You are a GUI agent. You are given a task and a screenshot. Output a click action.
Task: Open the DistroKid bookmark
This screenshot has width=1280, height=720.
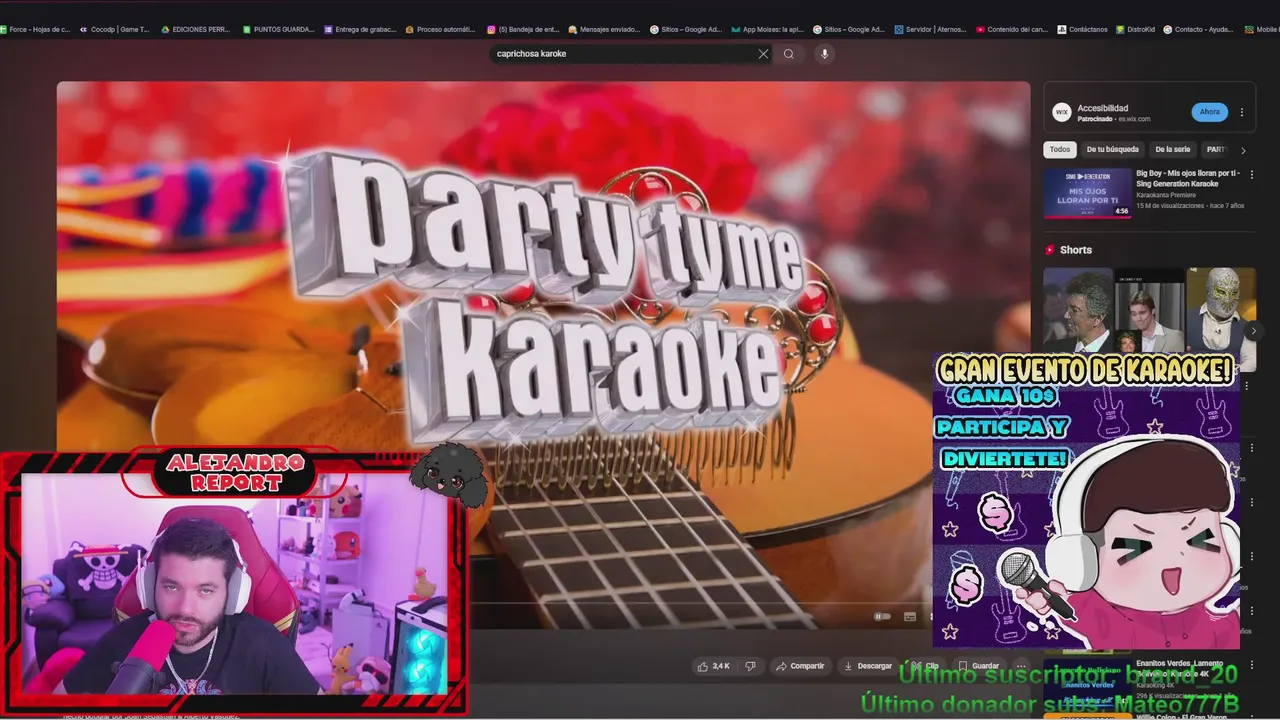(1135, 29)
